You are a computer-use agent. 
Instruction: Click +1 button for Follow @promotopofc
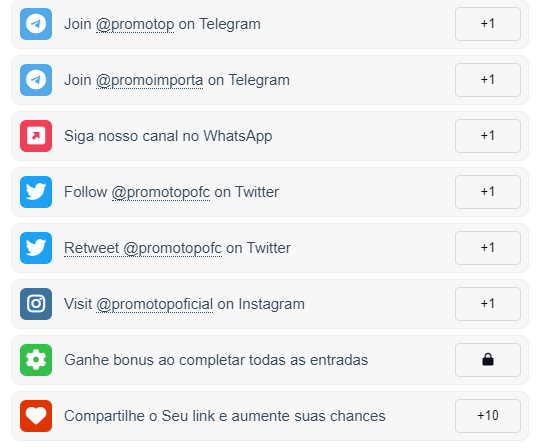[488, 192]
